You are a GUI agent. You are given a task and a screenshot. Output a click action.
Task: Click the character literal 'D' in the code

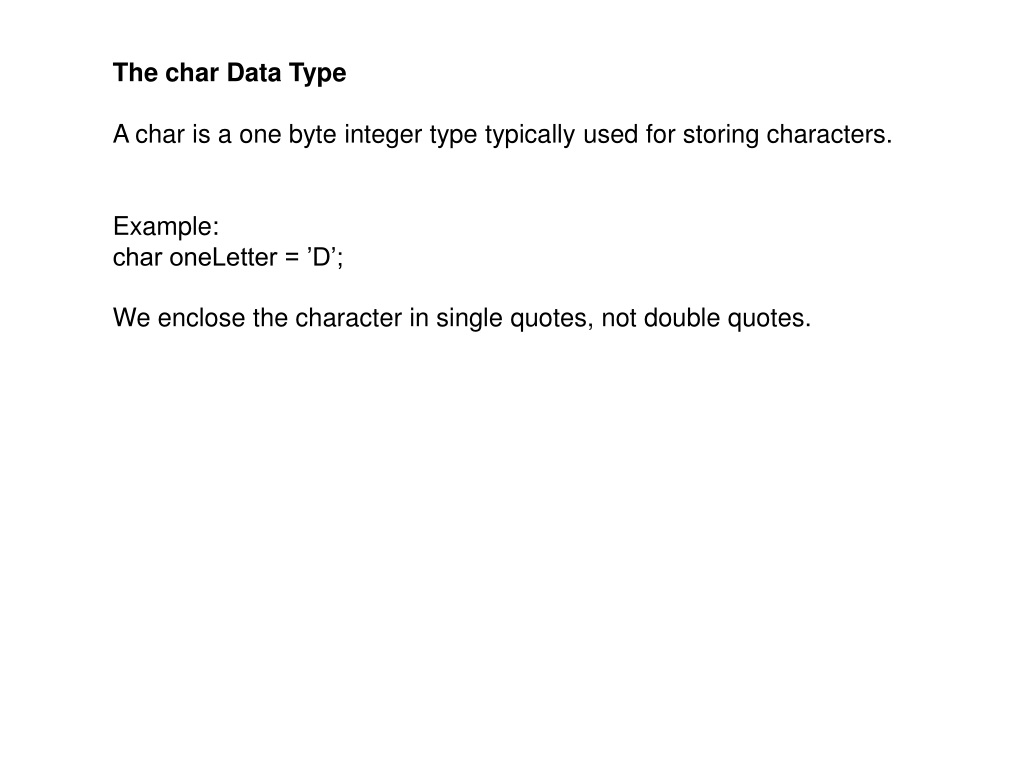tap(321, 257)
